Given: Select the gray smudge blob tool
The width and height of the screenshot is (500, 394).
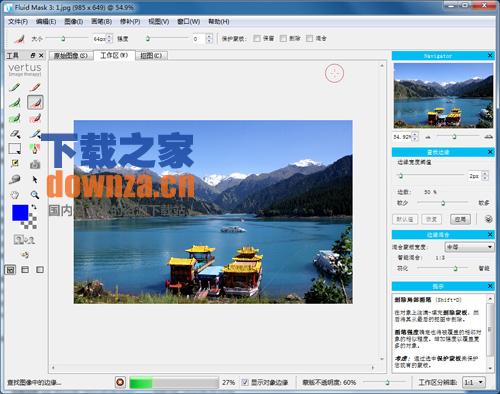Looking at the screenshot, I should click(x=14, y=179).
